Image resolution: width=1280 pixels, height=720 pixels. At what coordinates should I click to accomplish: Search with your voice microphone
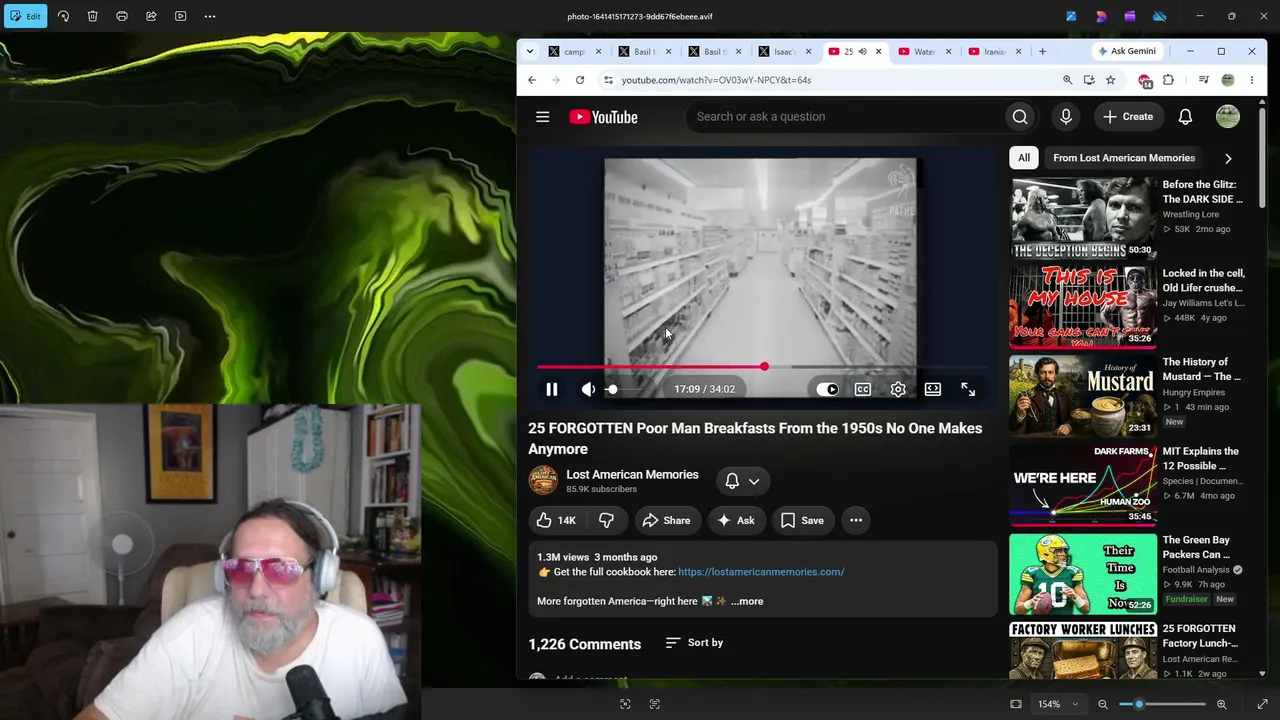click(x=1066, y=117)
